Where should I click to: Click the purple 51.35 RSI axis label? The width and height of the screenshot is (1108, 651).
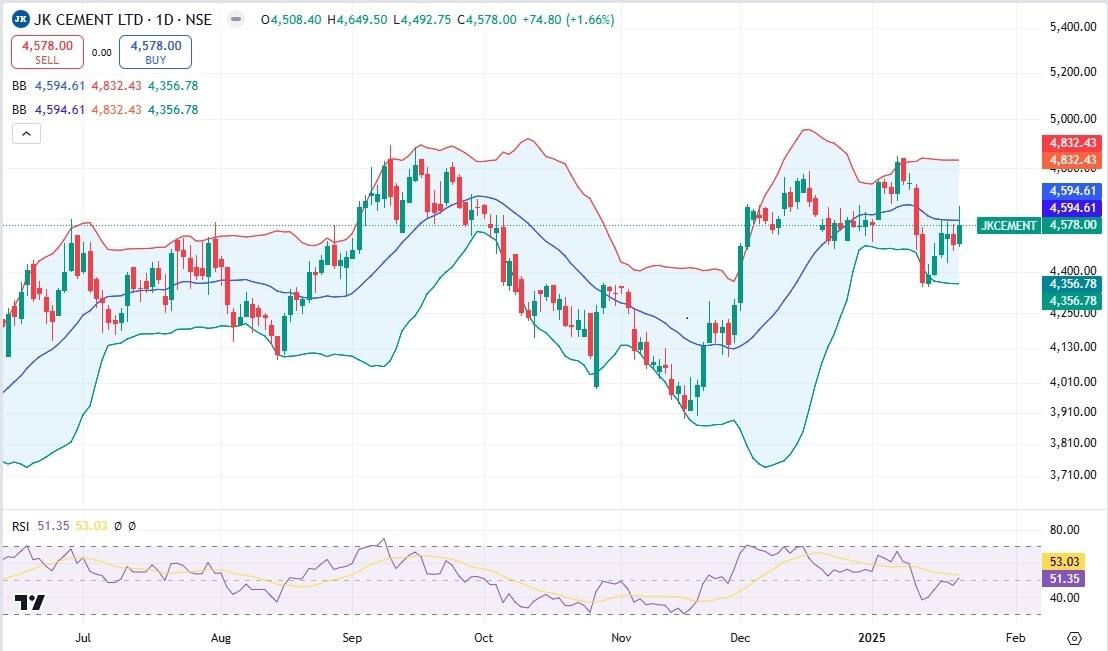[x=1064, y=579]
